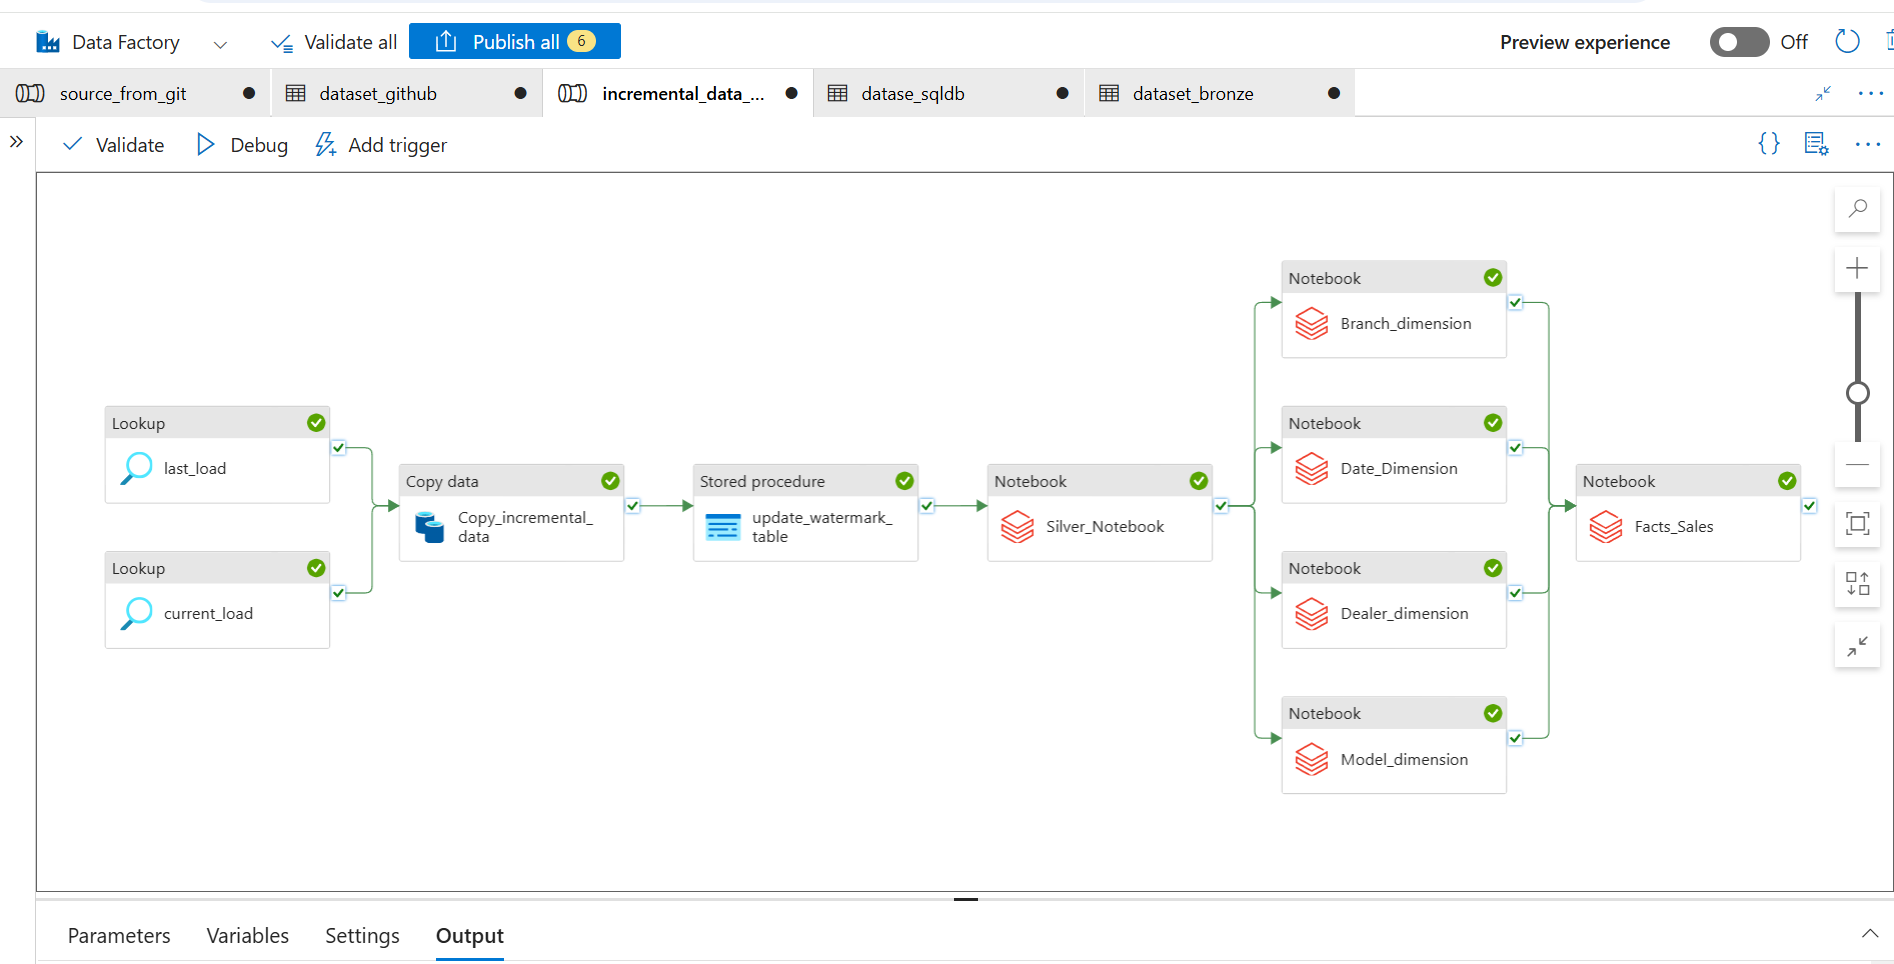
Task: Open the pipeline toolbar more options ellipsis
Action: (1868, 145)
